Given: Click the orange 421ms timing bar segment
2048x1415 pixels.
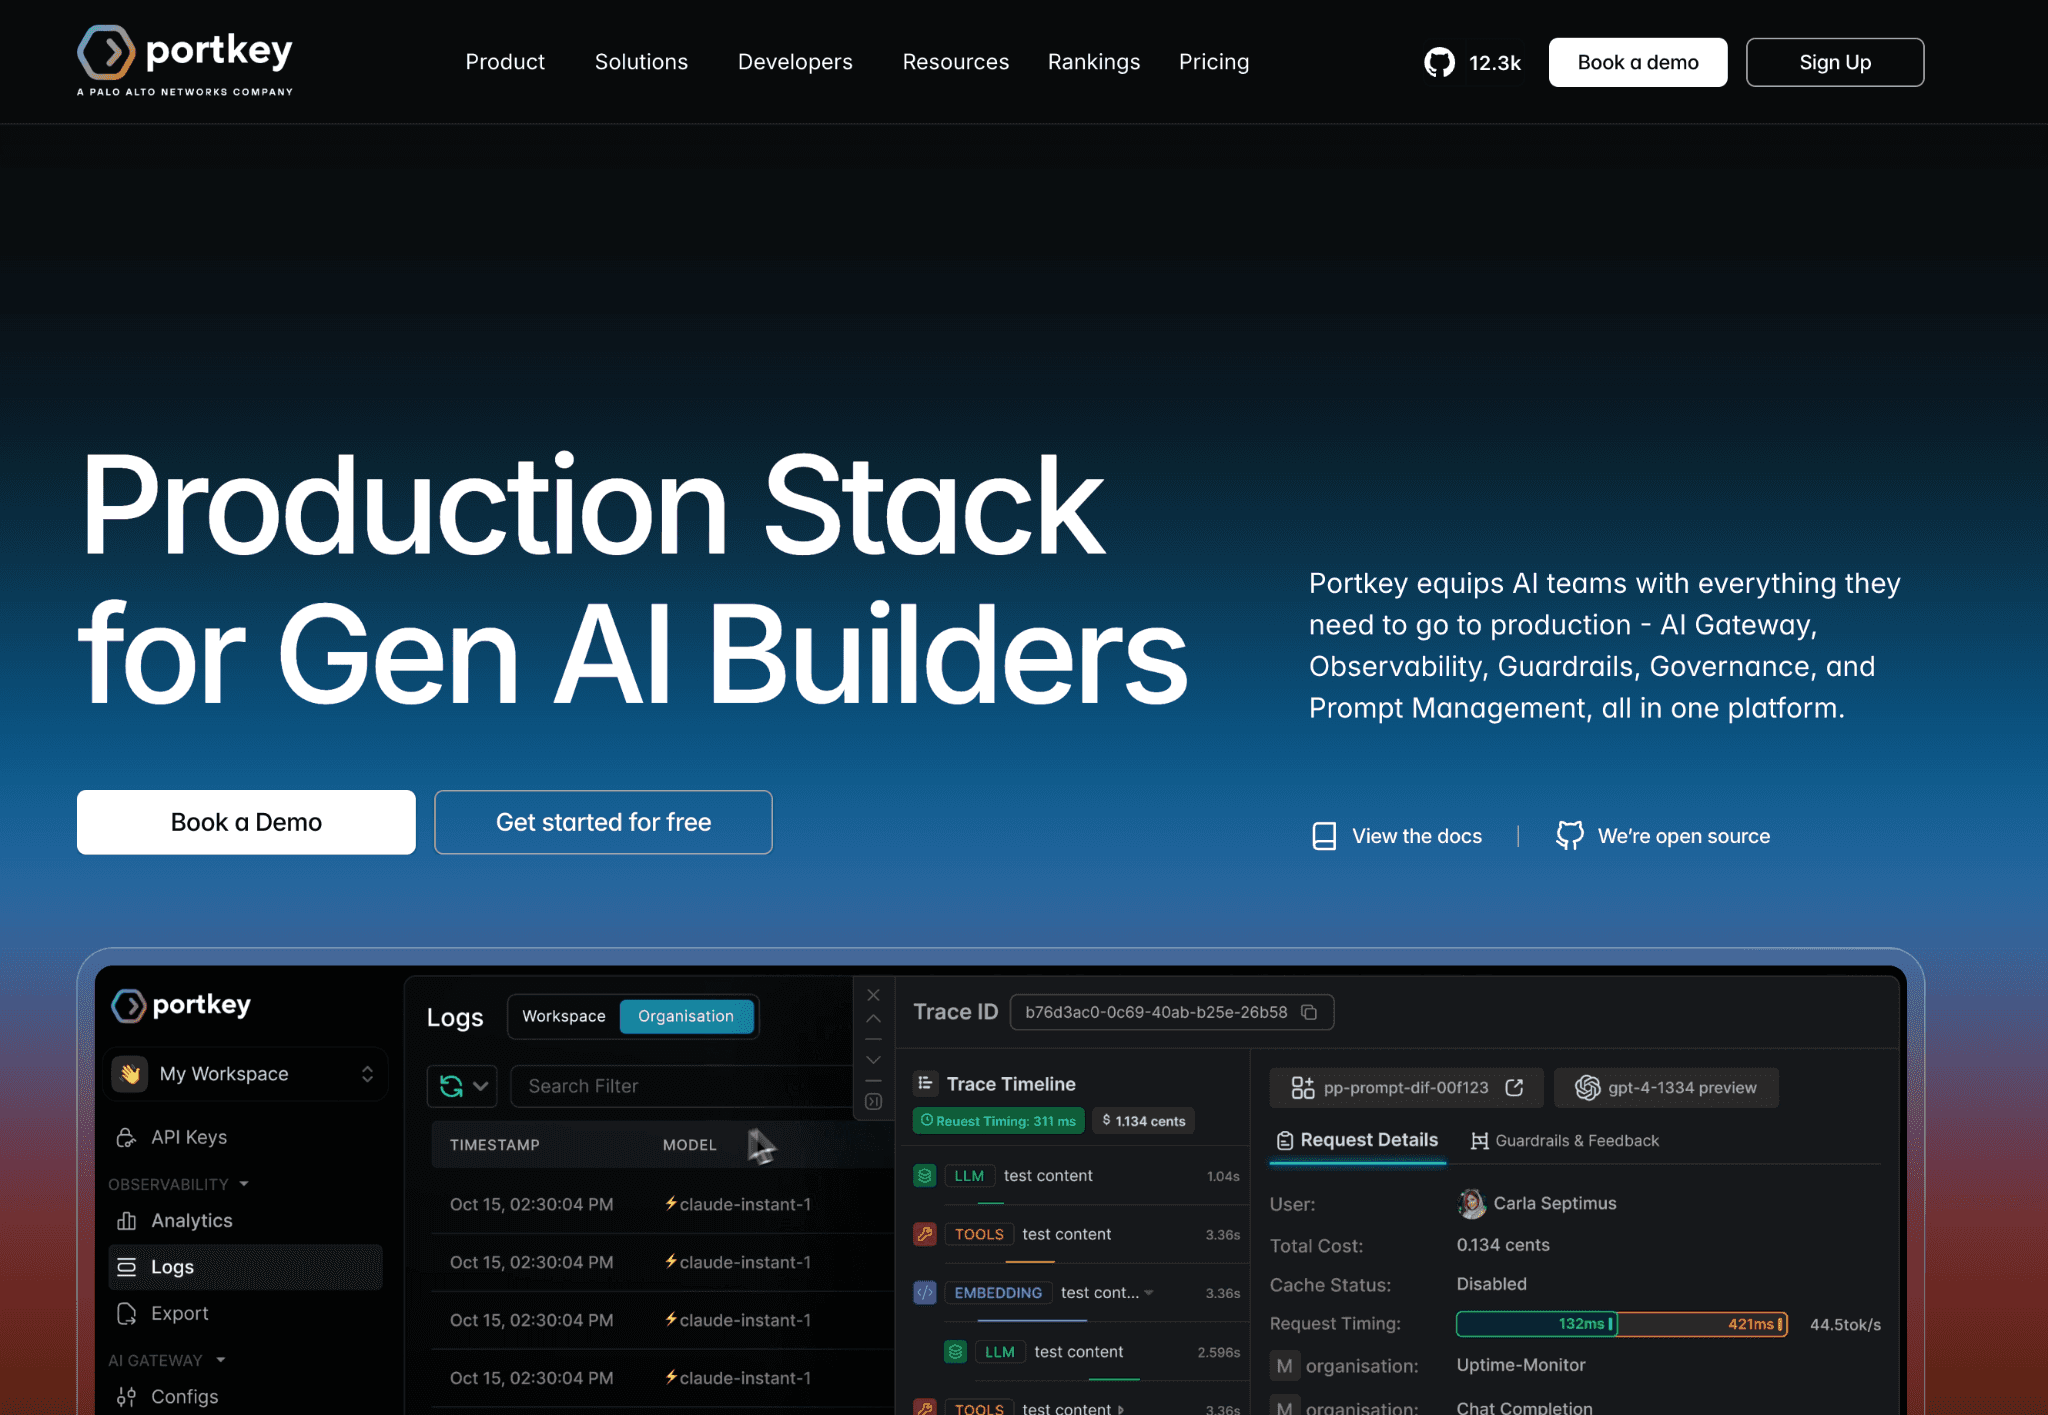Looking at the screenshot, I should pyautogui.click(x=1702, y=1324).
